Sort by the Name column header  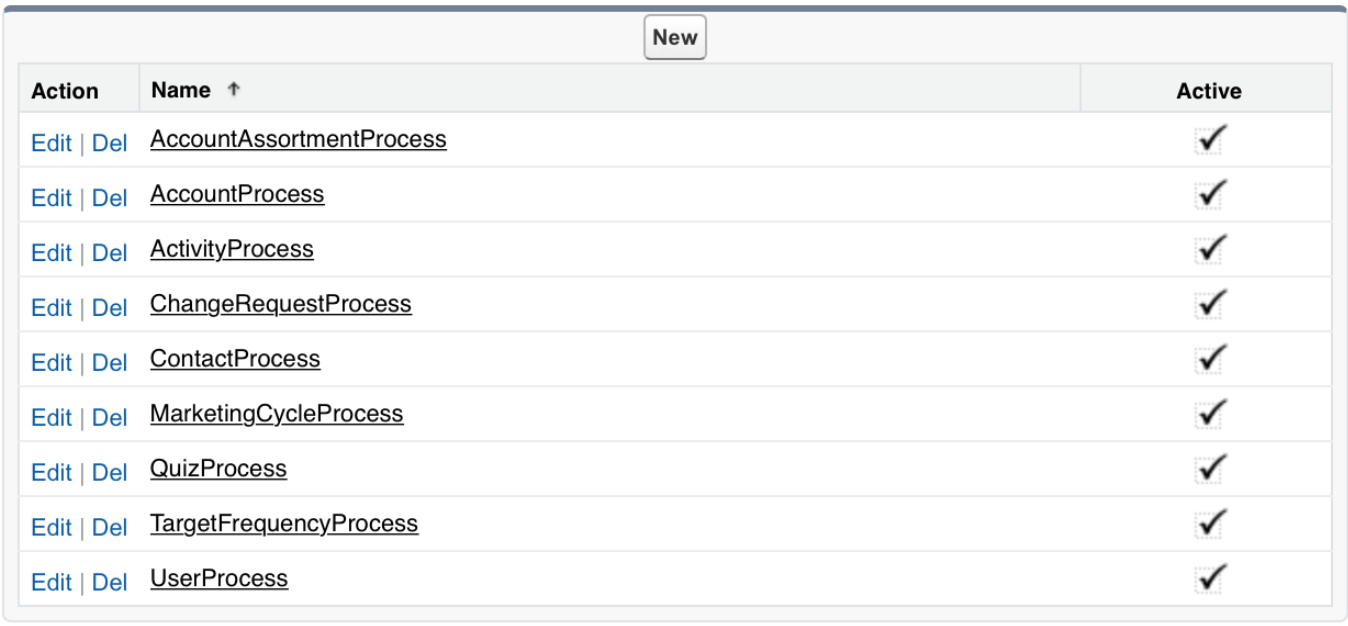181,90
